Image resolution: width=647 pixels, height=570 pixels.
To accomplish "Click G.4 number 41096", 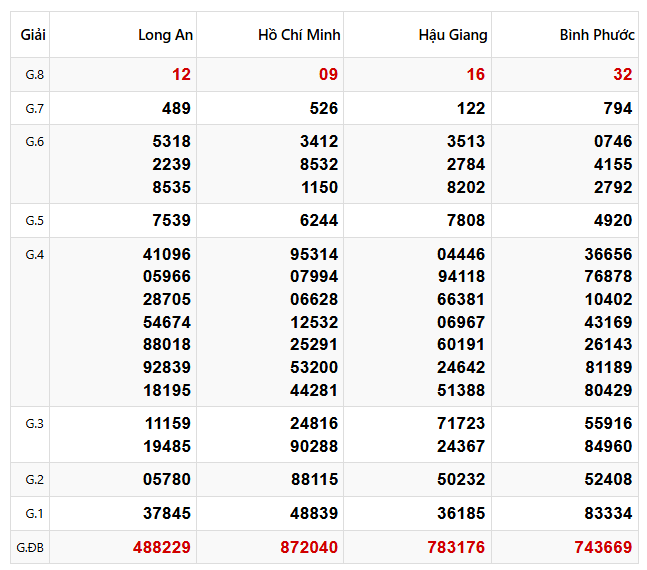I will click(167, 255).
